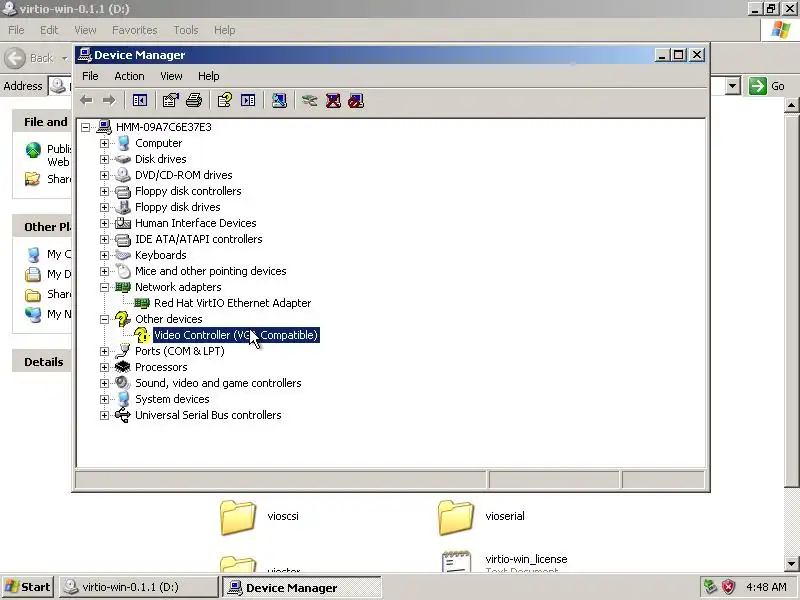800x600 pixels.
Task: Expand Floppy disk controllers node
Action: coord(104,191)
